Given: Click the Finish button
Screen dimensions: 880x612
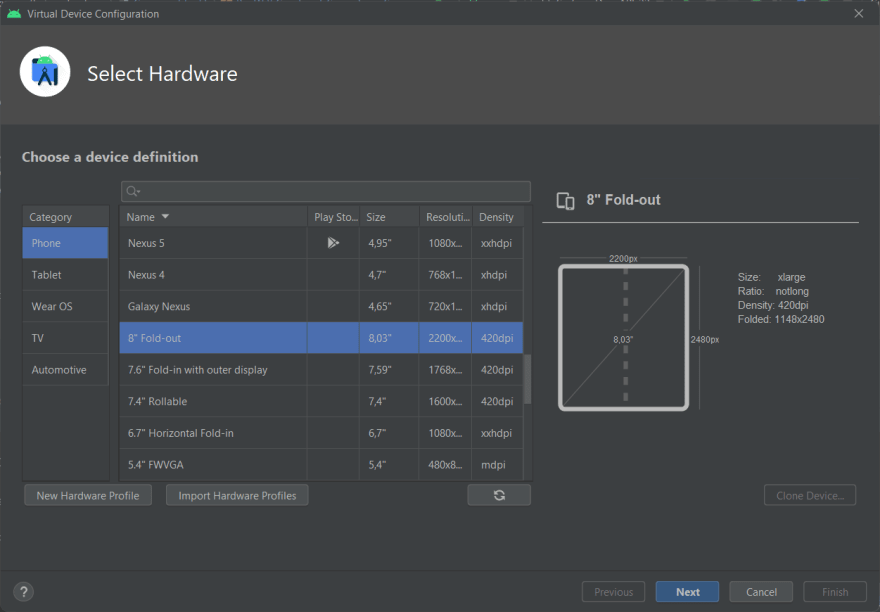Looking at the screenshot, I should [x=835, y=592].
